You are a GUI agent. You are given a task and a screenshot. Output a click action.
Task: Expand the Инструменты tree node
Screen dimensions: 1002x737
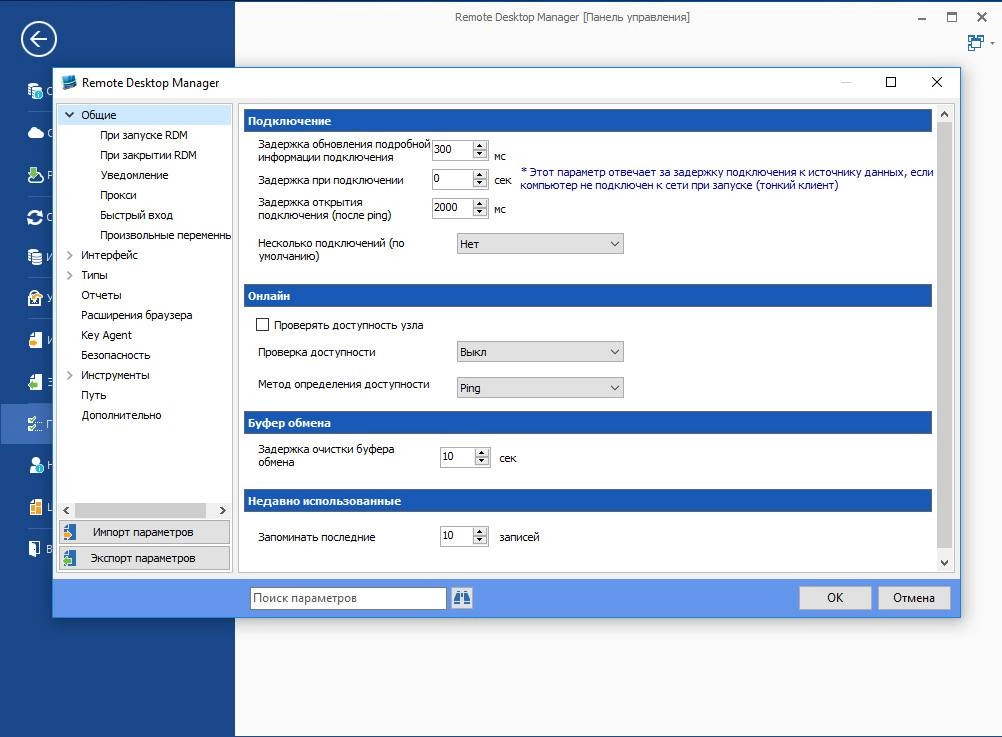tap(70, 375)
